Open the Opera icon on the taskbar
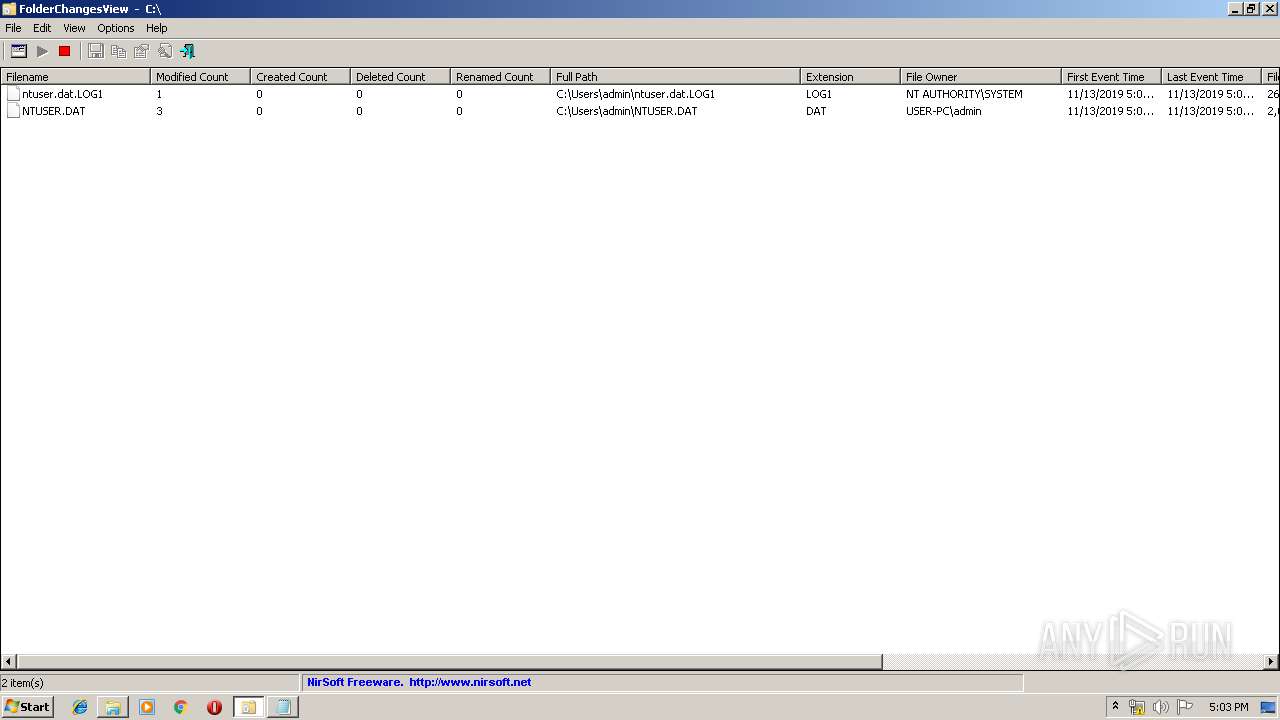The width and height of the screenshot is (1280, 720). click(214, 707)
